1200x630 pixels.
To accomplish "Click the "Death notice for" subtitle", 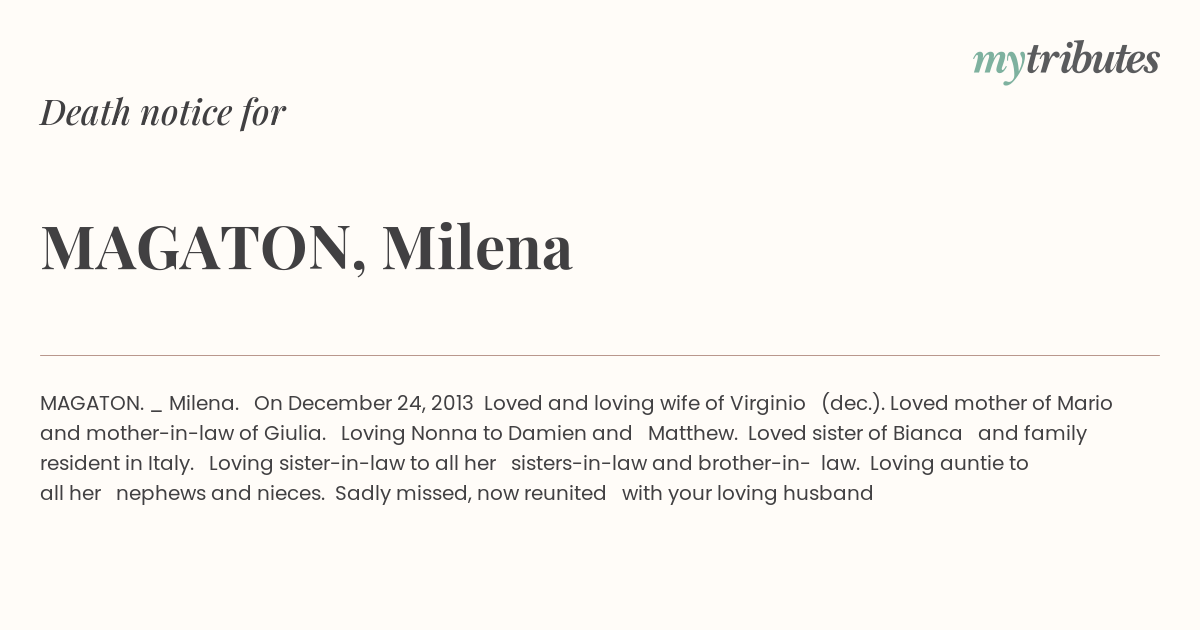I will (x=163, y=112).
